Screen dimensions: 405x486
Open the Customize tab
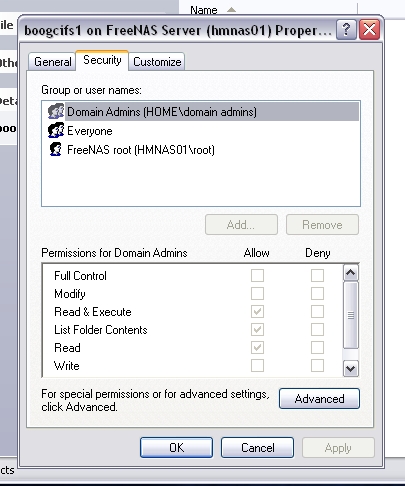[157, 62]
